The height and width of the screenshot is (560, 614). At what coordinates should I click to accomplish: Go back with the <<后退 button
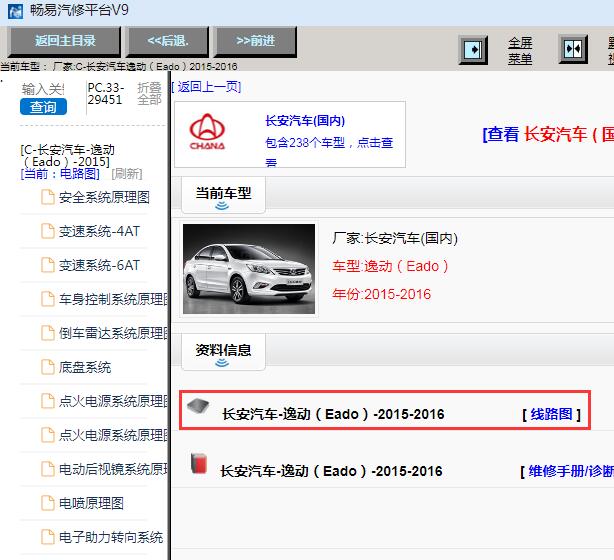coord(168,42)
